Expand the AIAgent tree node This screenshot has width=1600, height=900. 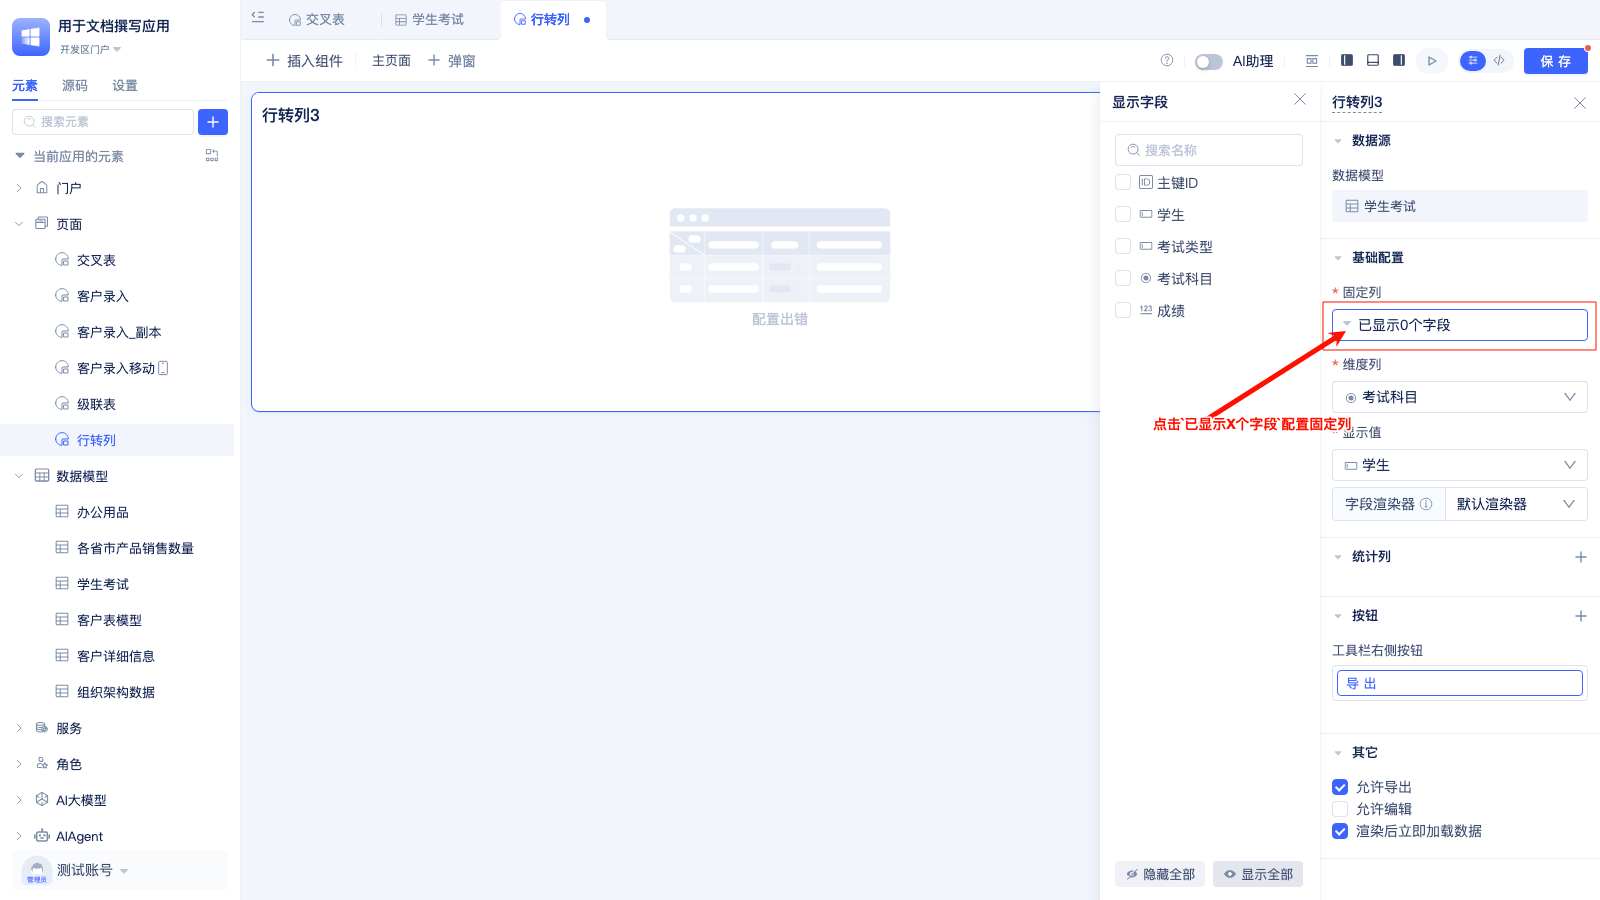[x=19, y=836]
